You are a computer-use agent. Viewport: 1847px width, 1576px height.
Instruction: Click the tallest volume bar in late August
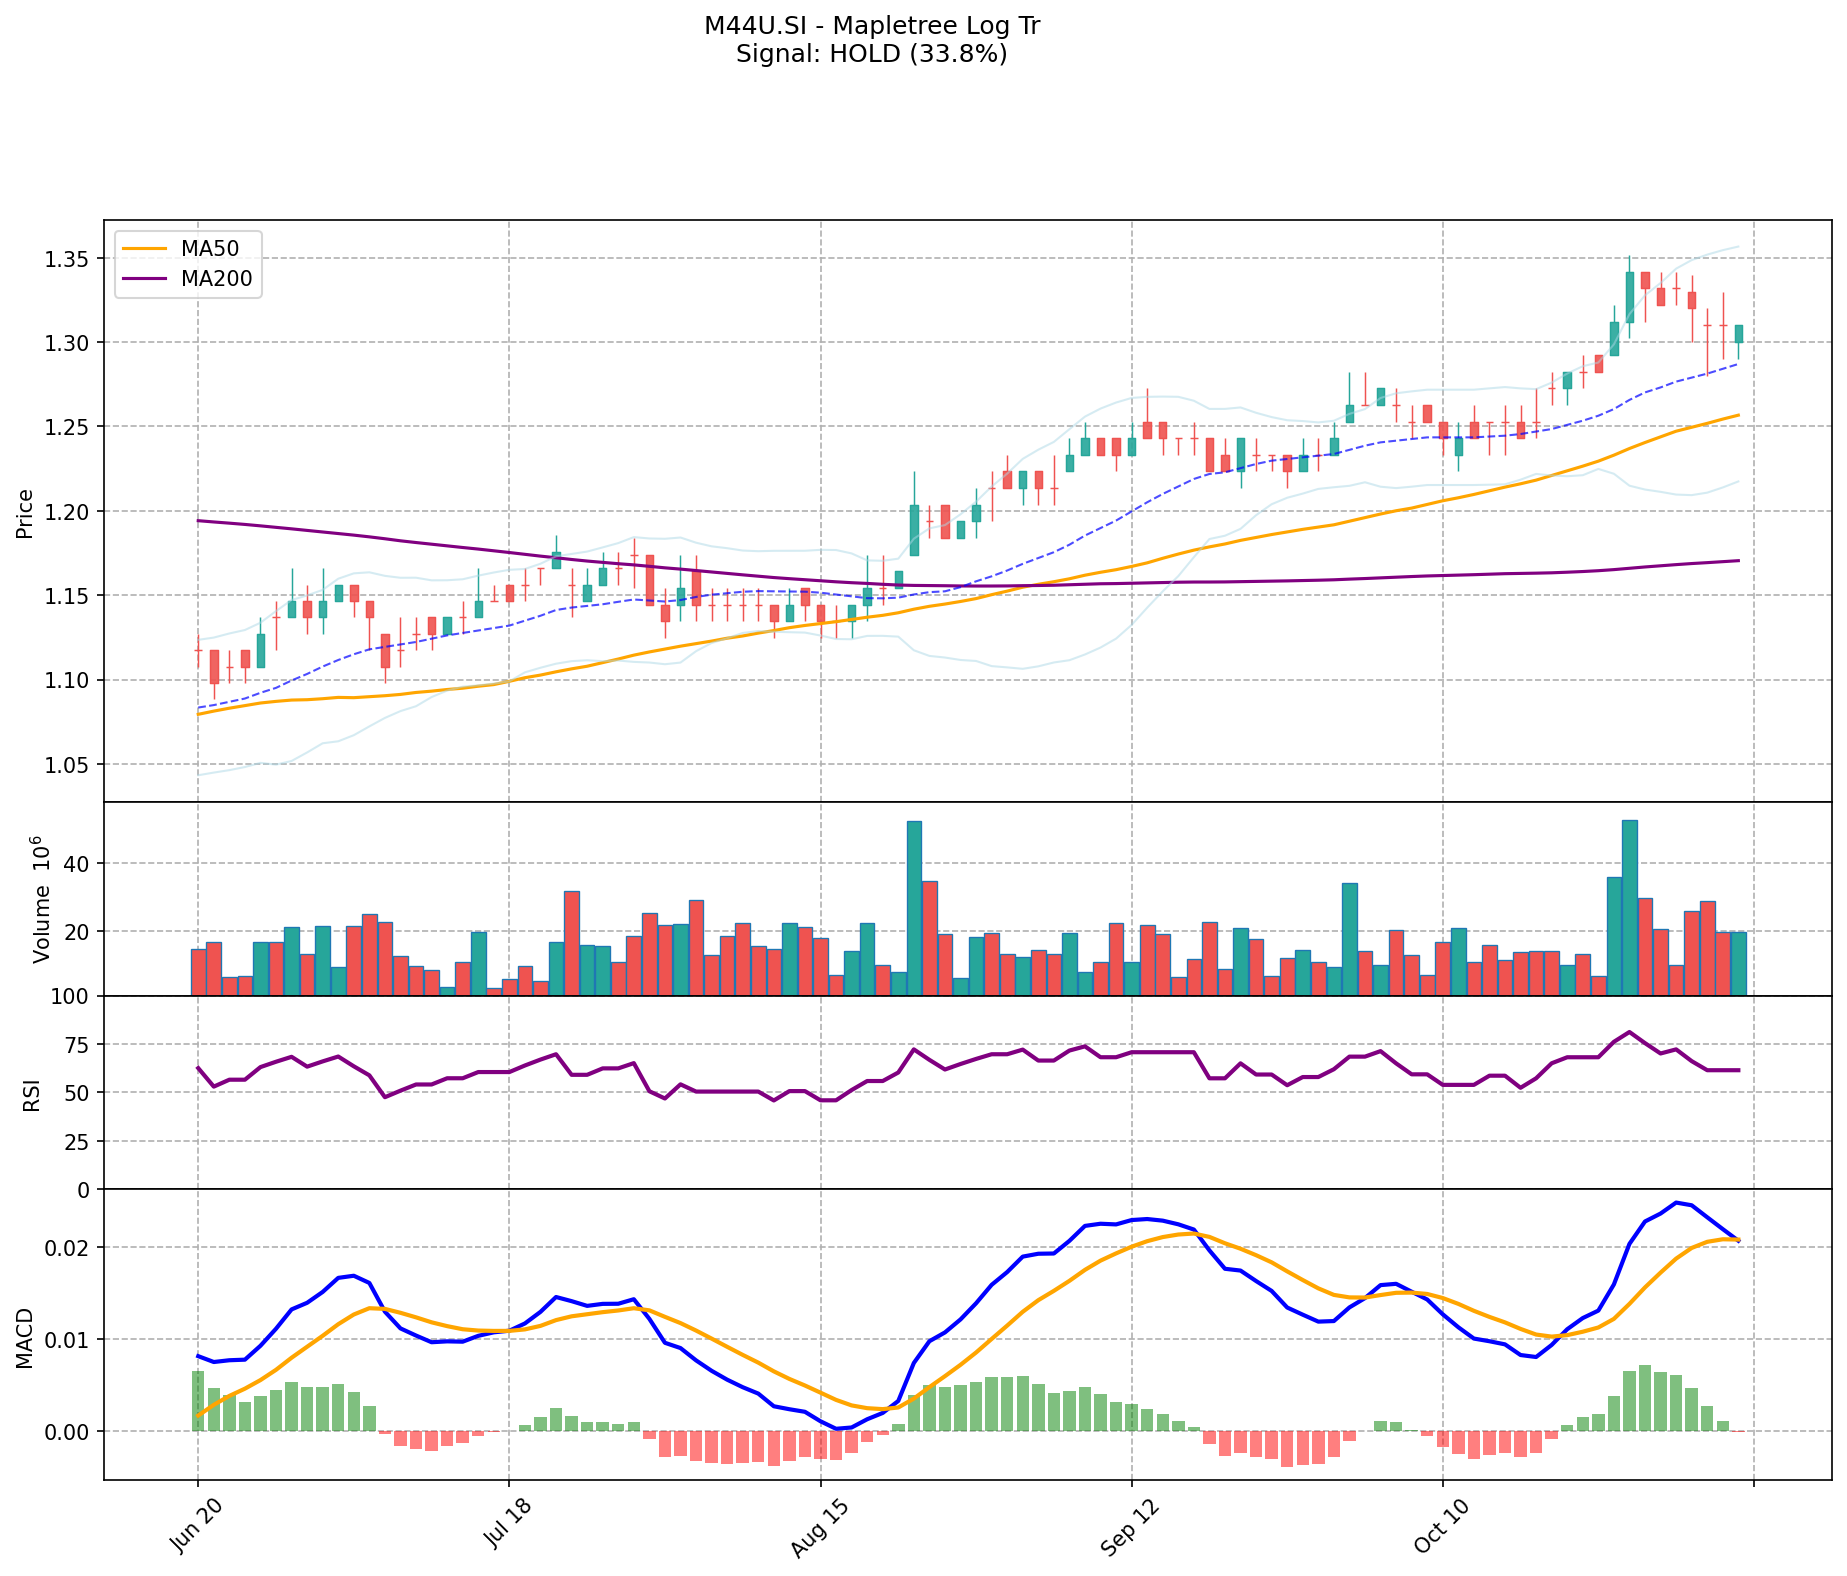click(x=914, y=908)
